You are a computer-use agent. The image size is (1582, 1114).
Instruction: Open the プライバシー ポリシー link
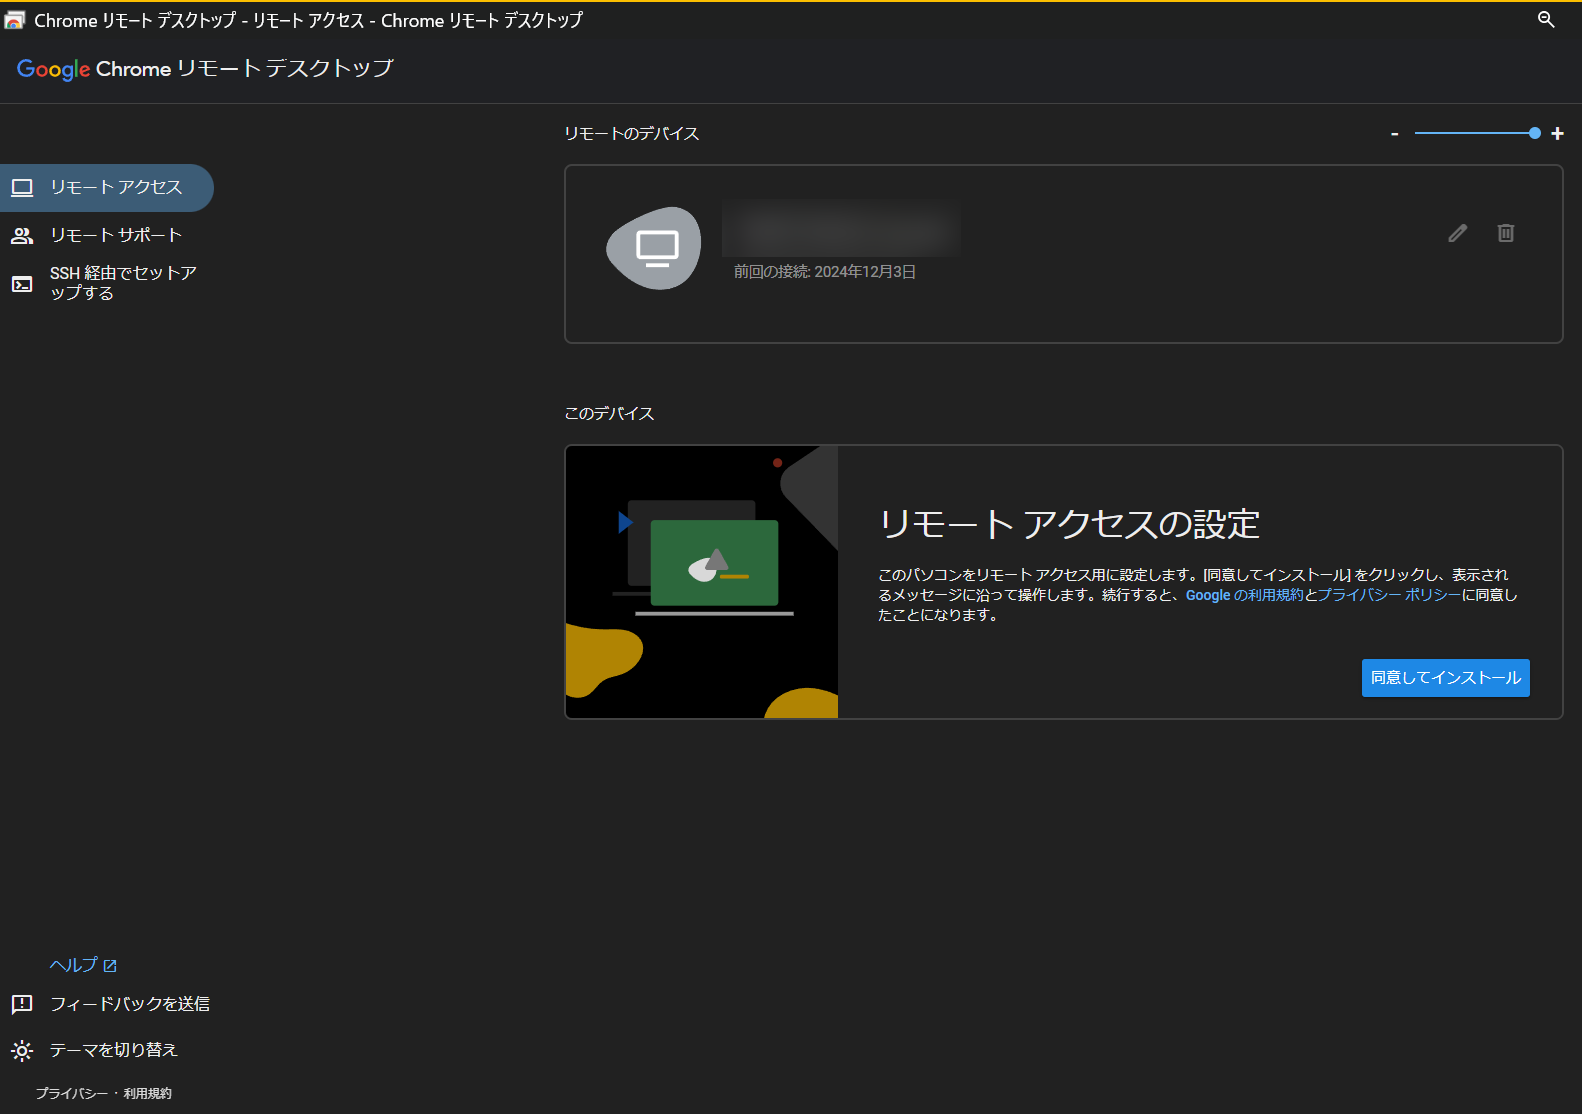1389,595
